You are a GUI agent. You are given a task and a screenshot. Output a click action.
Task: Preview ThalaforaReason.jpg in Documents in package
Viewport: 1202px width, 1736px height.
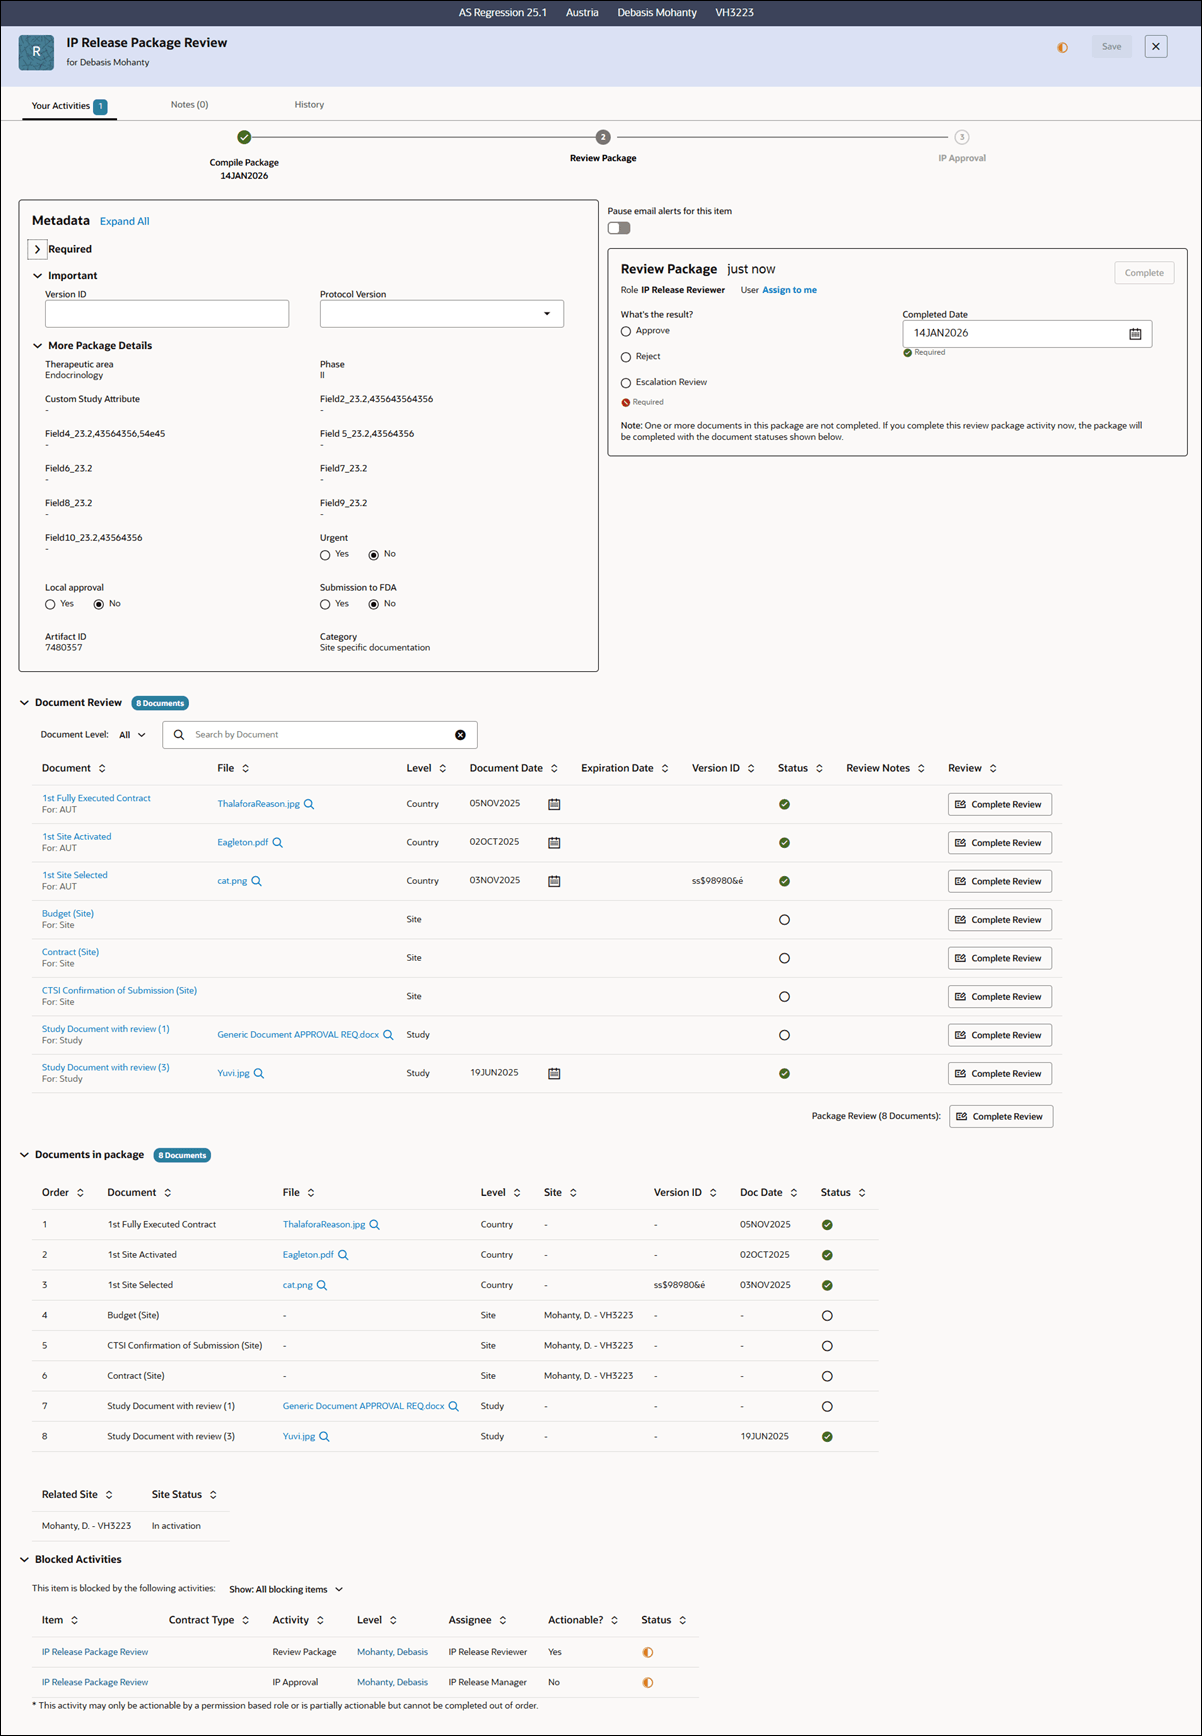(x=375, y=1225)
